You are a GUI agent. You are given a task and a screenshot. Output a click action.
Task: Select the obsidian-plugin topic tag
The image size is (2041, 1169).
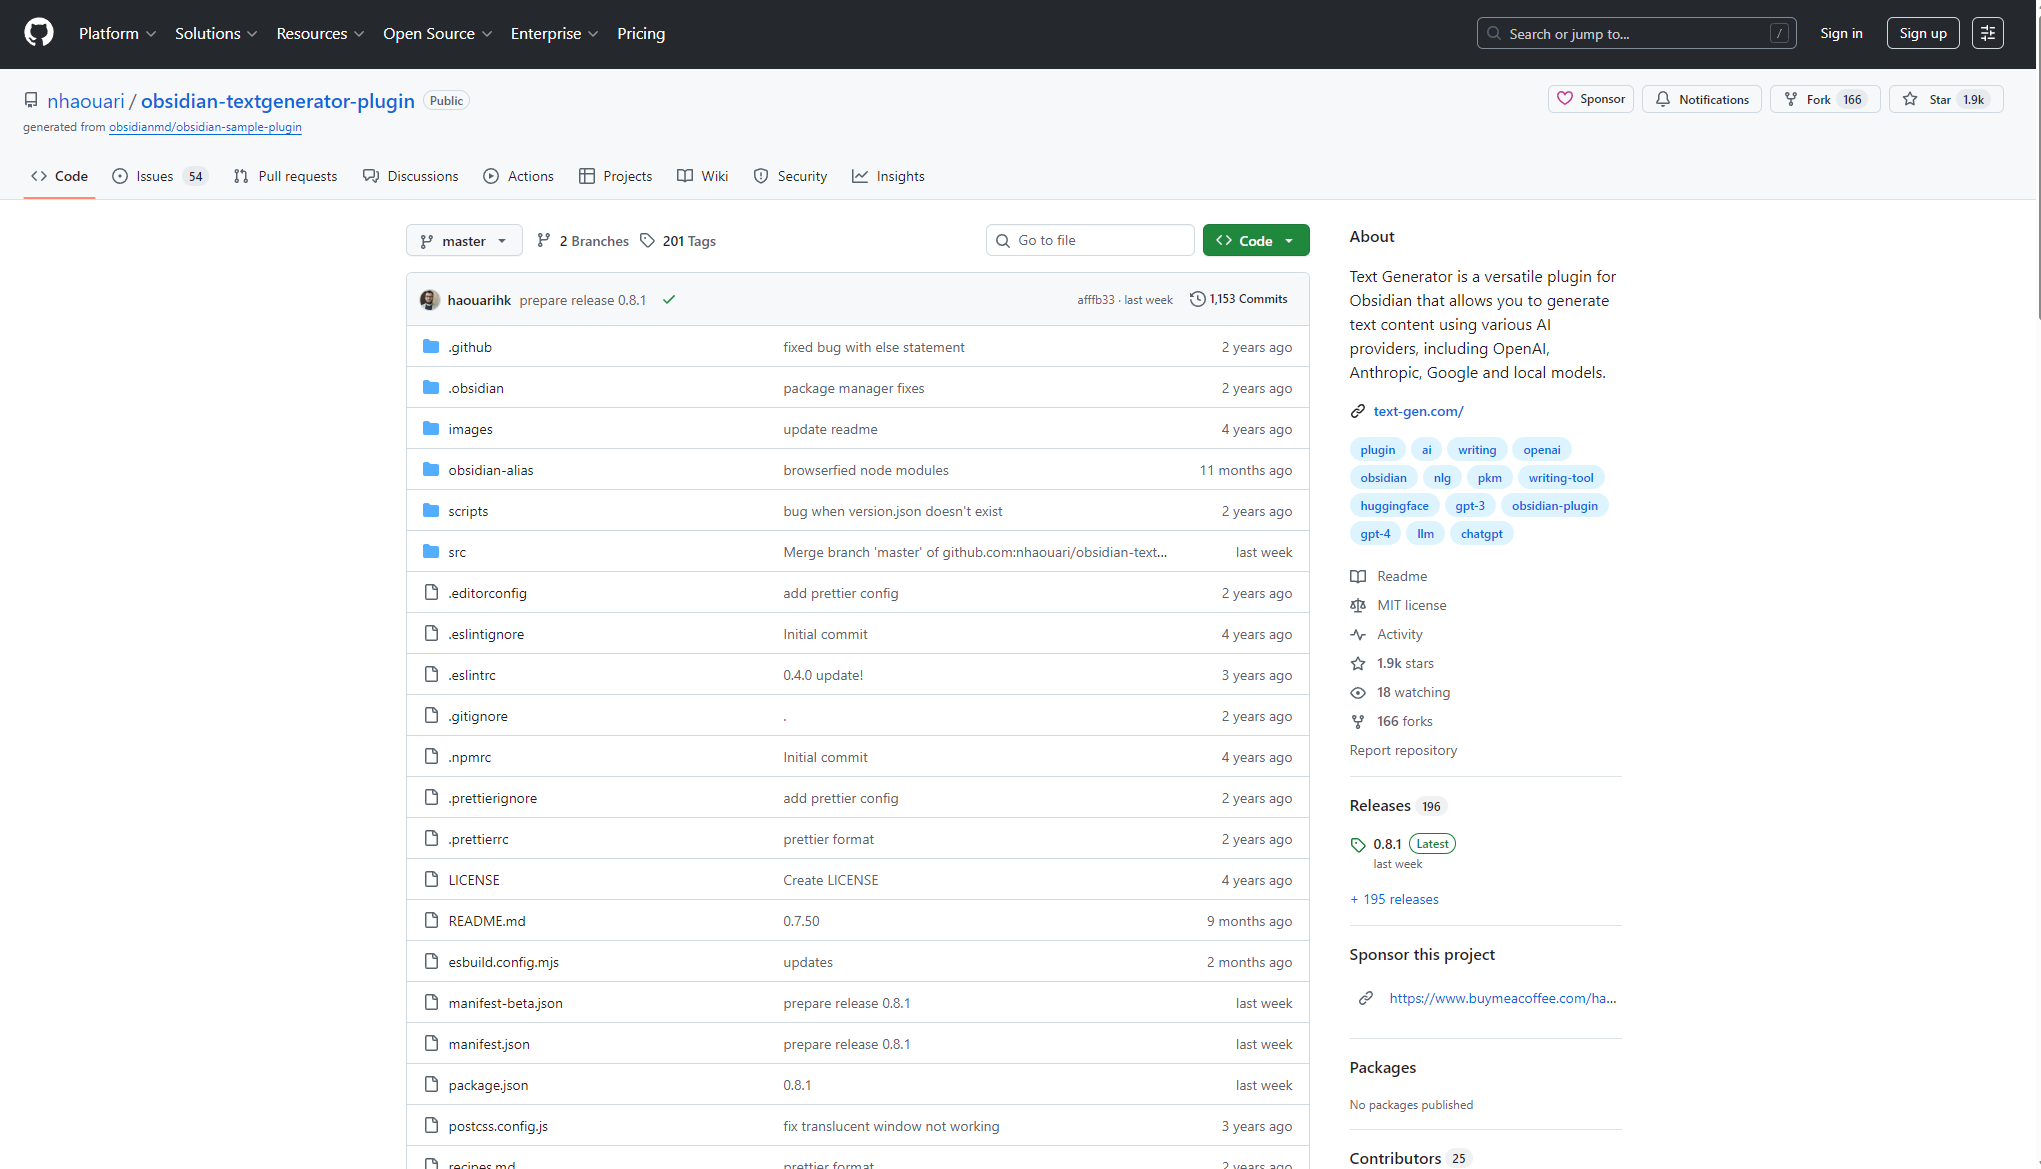pyautogui.click(x=1554, y=506)
